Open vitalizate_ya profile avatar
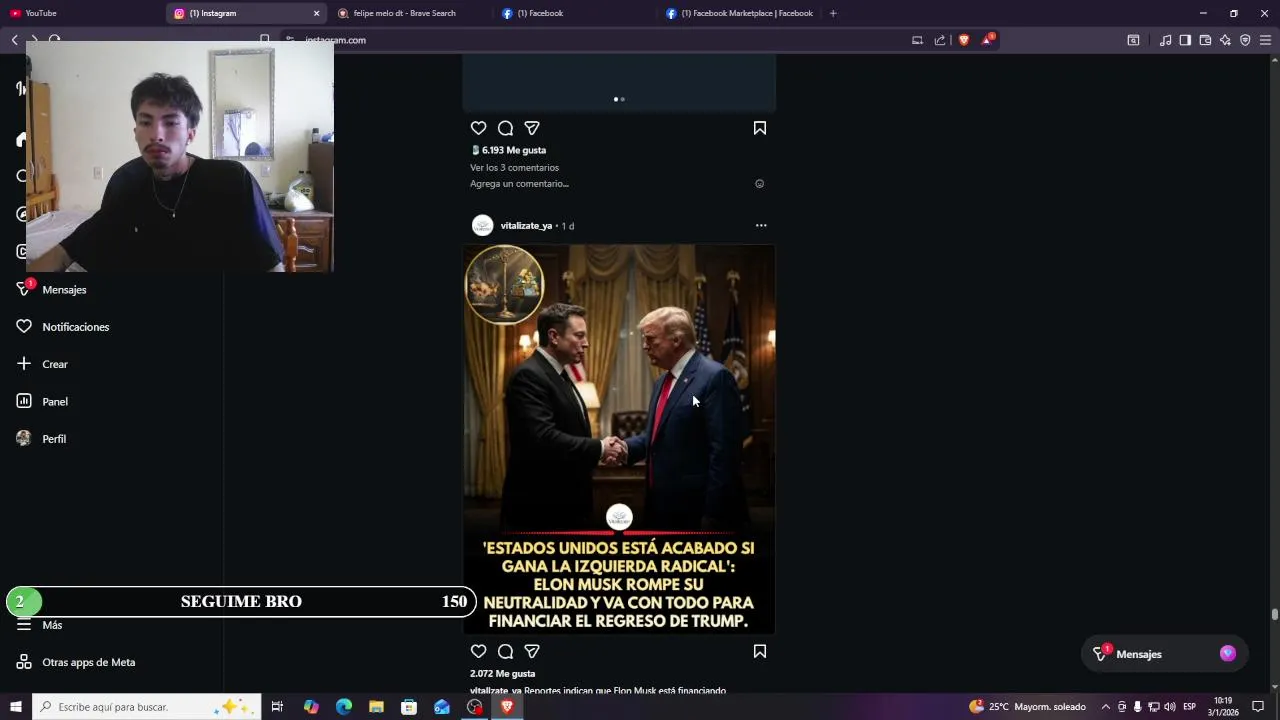This screenshot has width=1280, height=720. click(482, 225)
